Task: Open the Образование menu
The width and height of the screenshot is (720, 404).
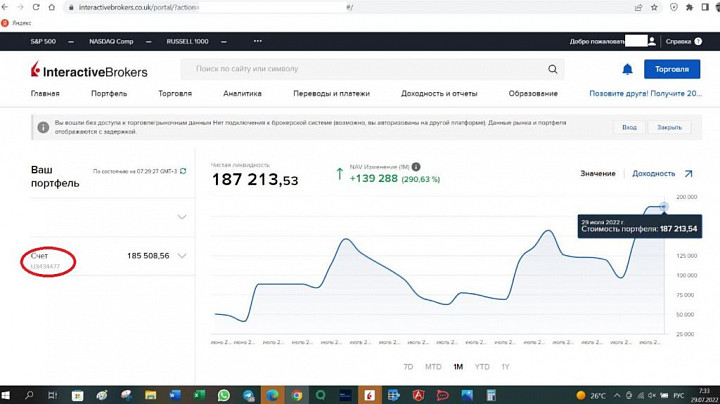Action: (x=533, y=93)
